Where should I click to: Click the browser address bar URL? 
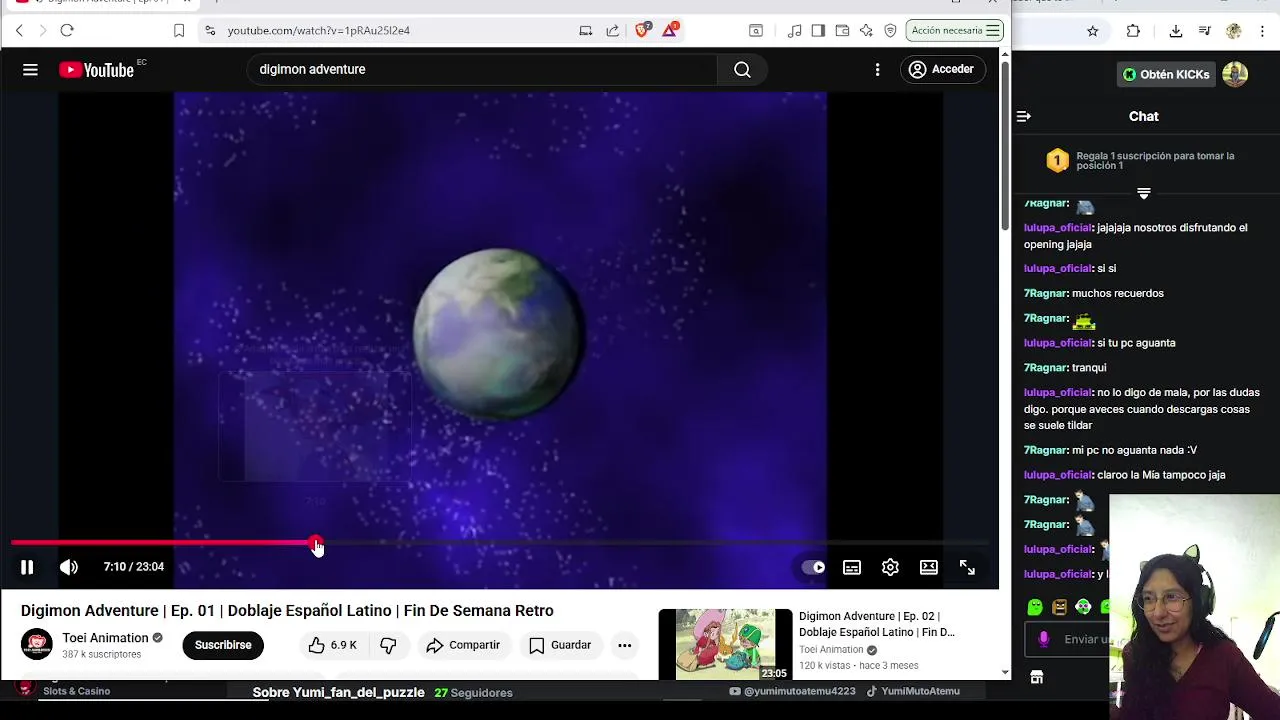[318, 30]
